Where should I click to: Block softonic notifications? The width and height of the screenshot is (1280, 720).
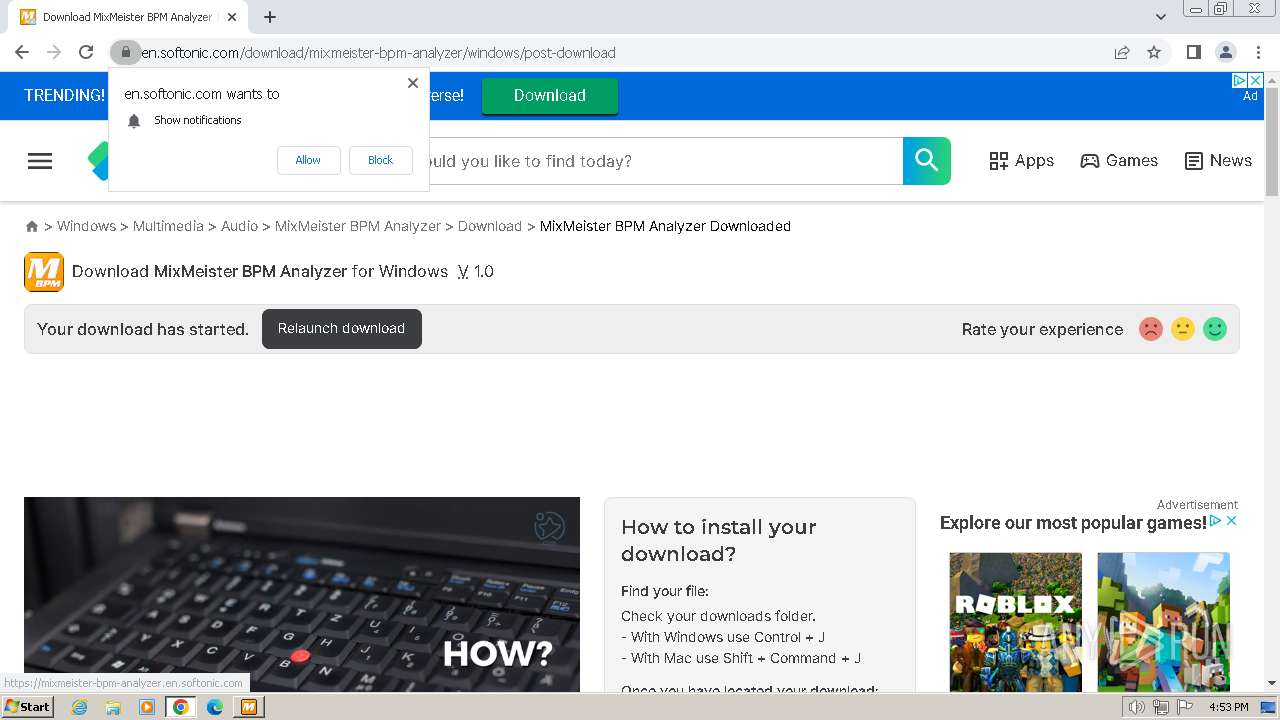pos(380,160)
